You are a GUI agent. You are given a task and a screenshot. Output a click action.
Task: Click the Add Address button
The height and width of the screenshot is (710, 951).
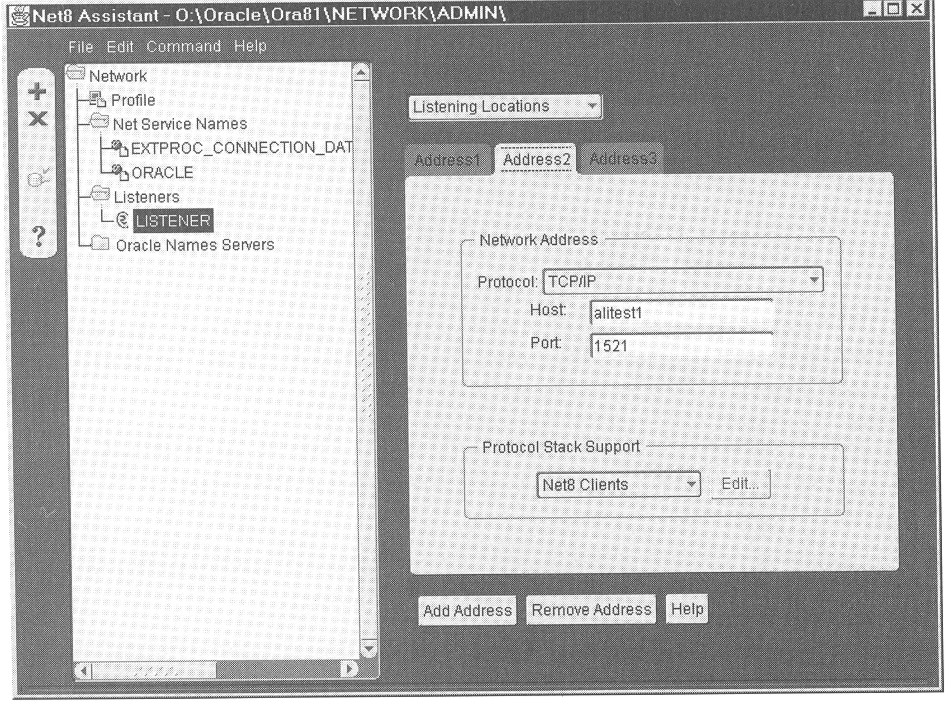(467, 610)
